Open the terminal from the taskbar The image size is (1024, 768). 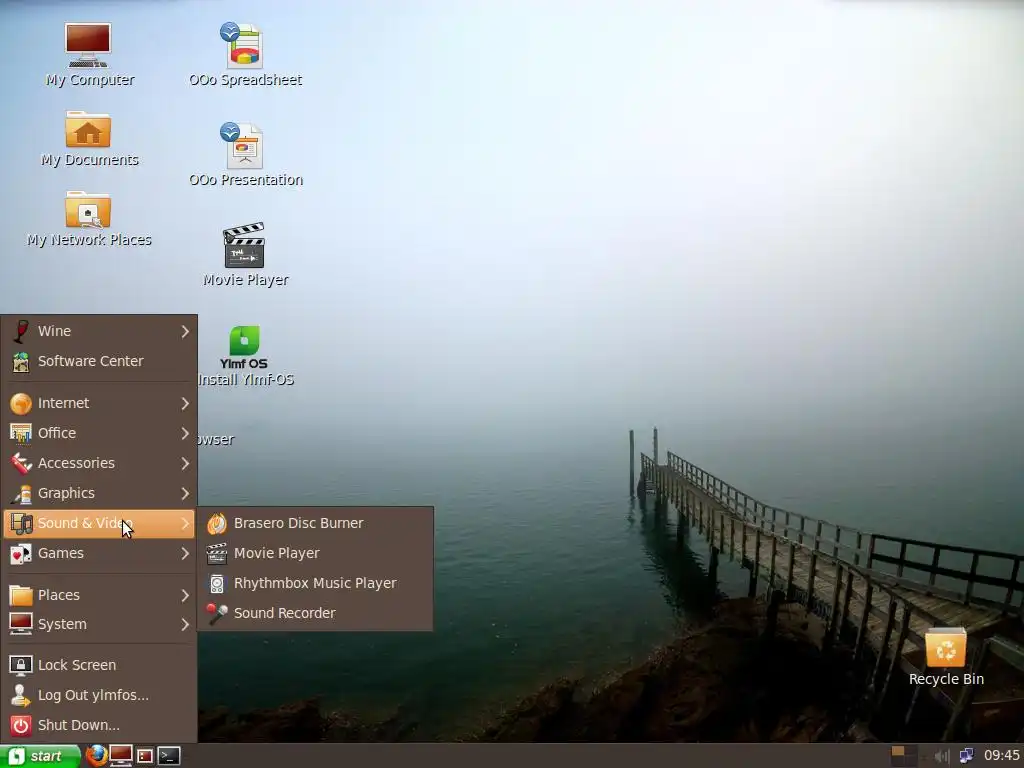pos(169,756)
